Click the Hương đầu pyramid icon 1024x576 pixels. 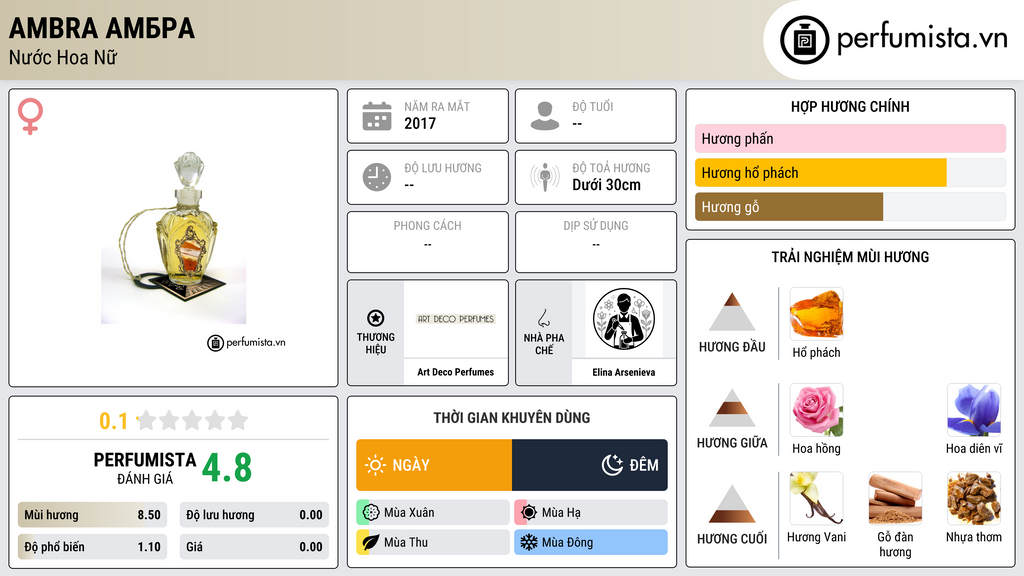click(732, 312)
